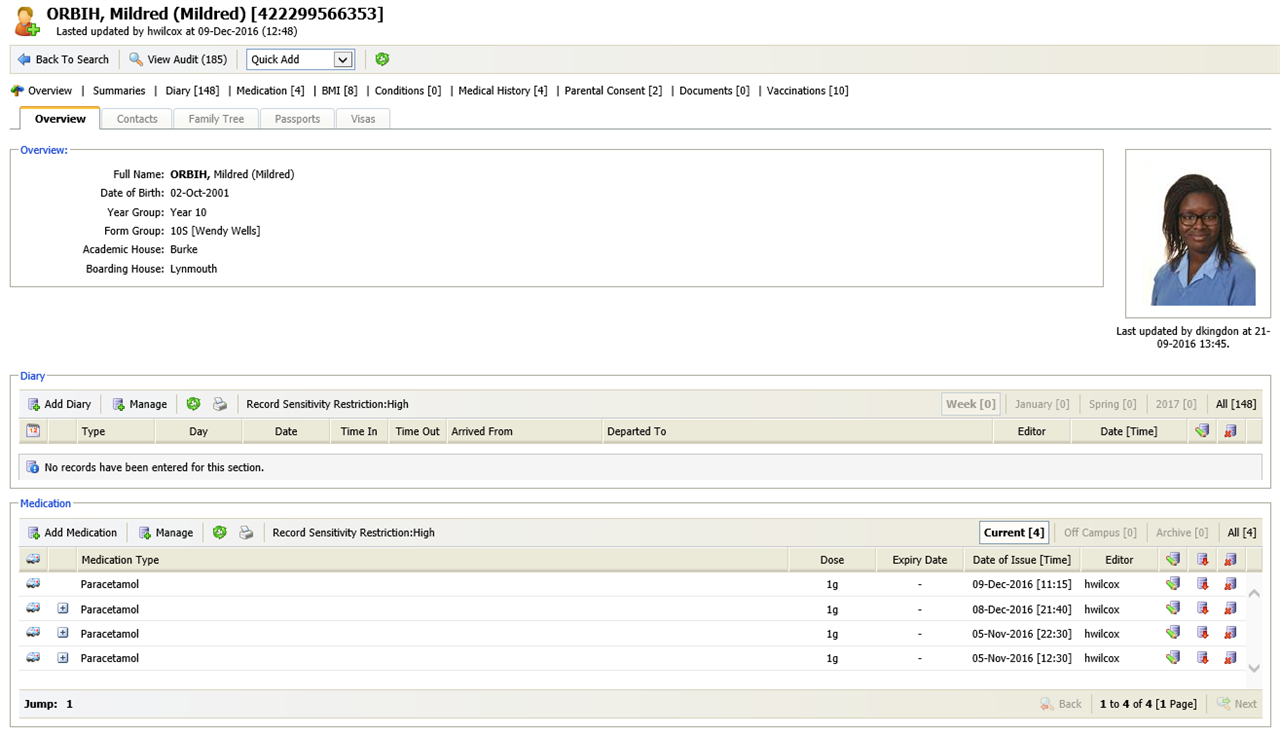
Task: Switch to the Family Tree tab
Action: click(216, 118)
